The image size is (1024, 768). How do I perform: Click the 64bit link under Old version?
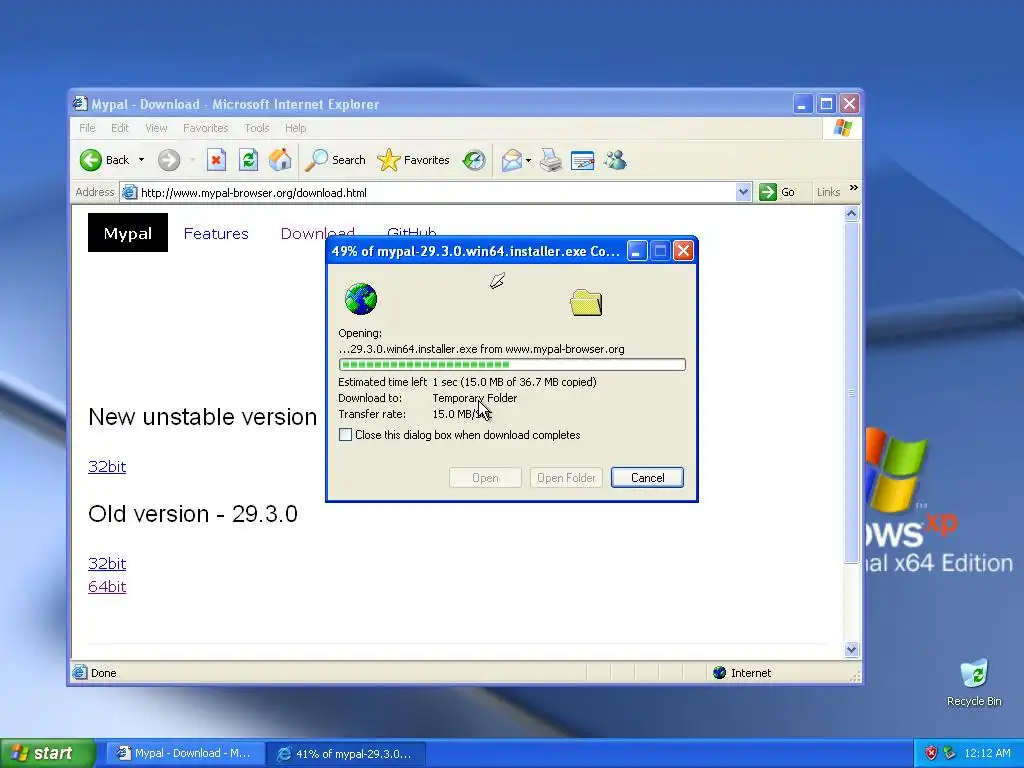107,586
